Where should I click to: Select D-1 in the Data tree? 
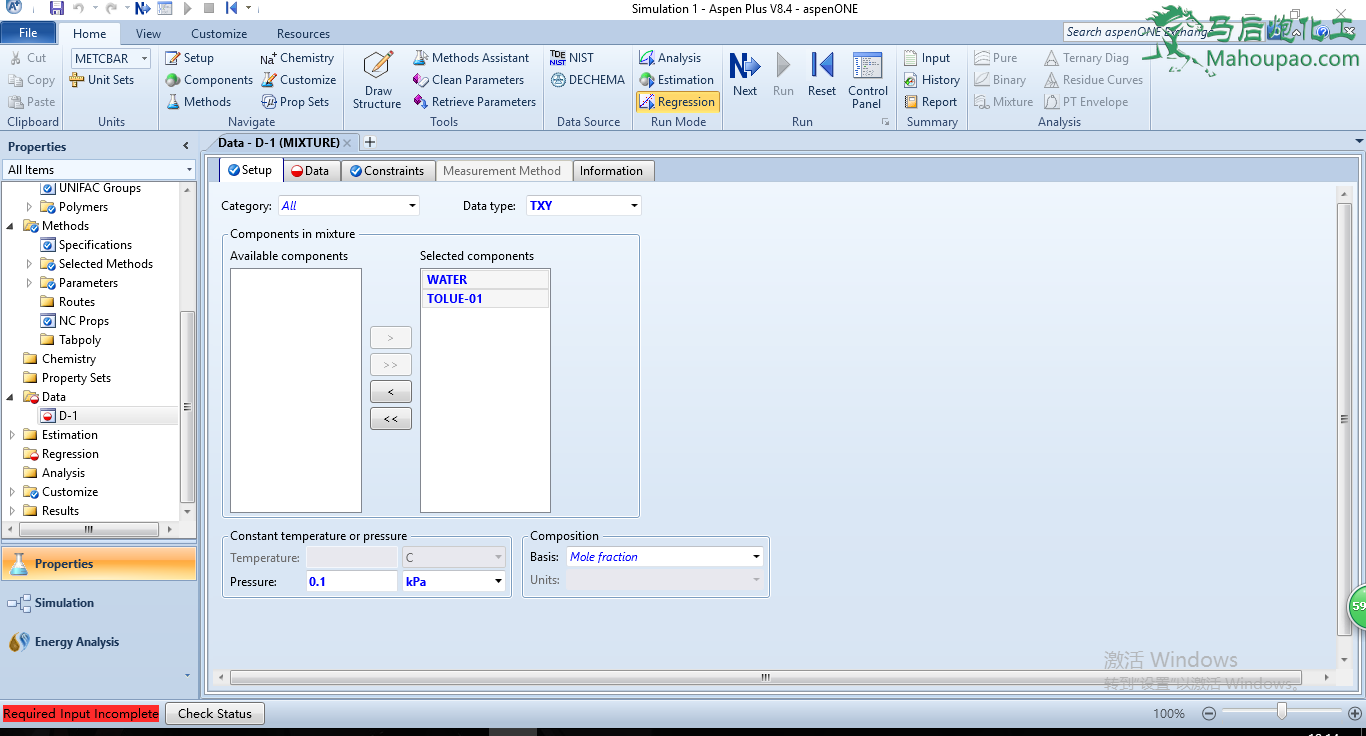[x=68, y=416]
